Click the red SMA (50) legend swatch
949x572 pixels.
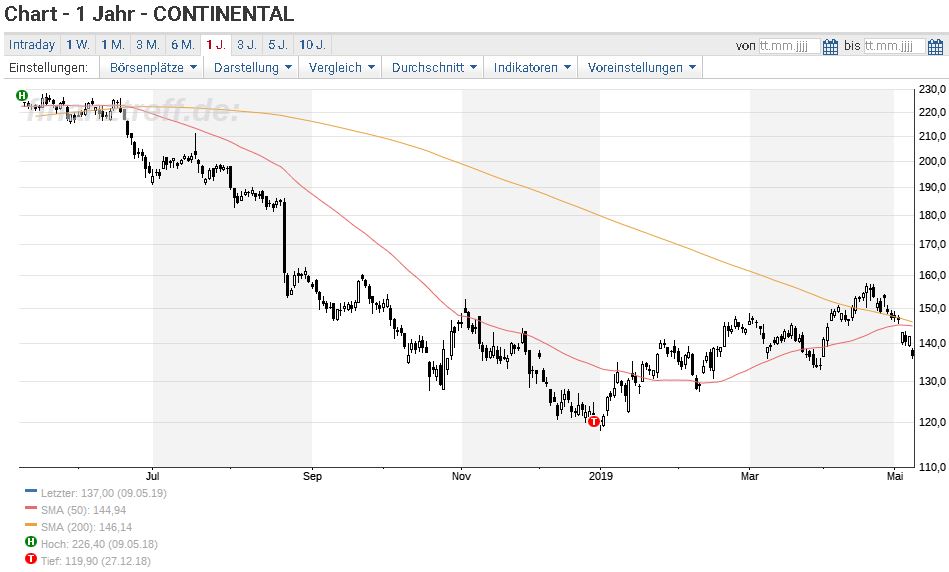click(x=31, y=508)
